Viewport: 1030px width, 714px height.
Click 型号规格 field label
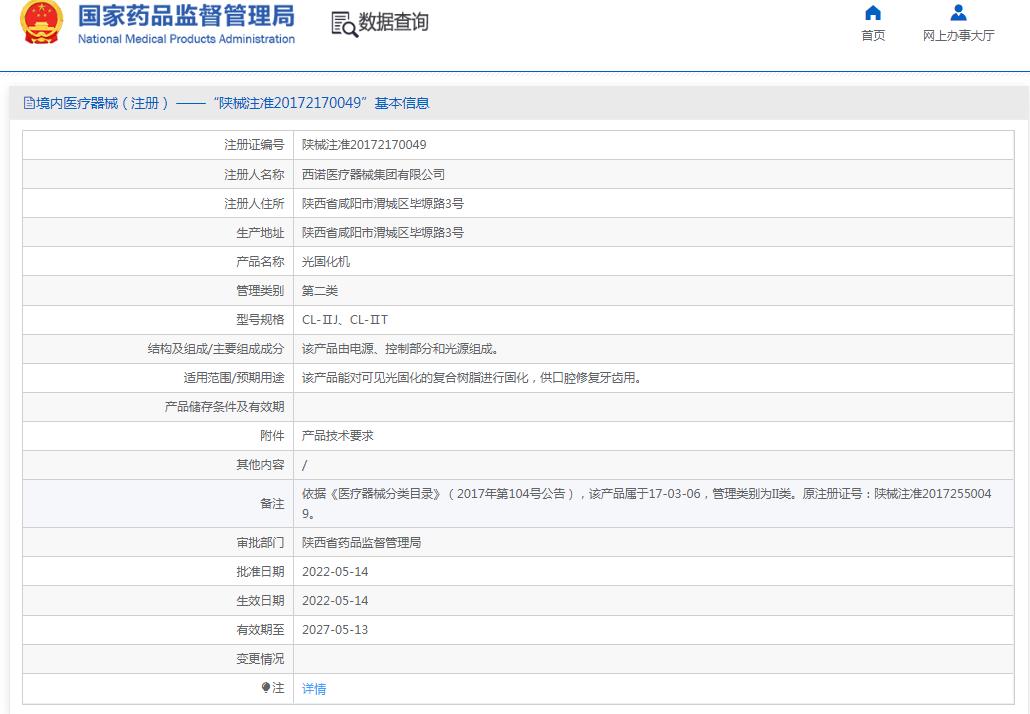tap(260, 320)
